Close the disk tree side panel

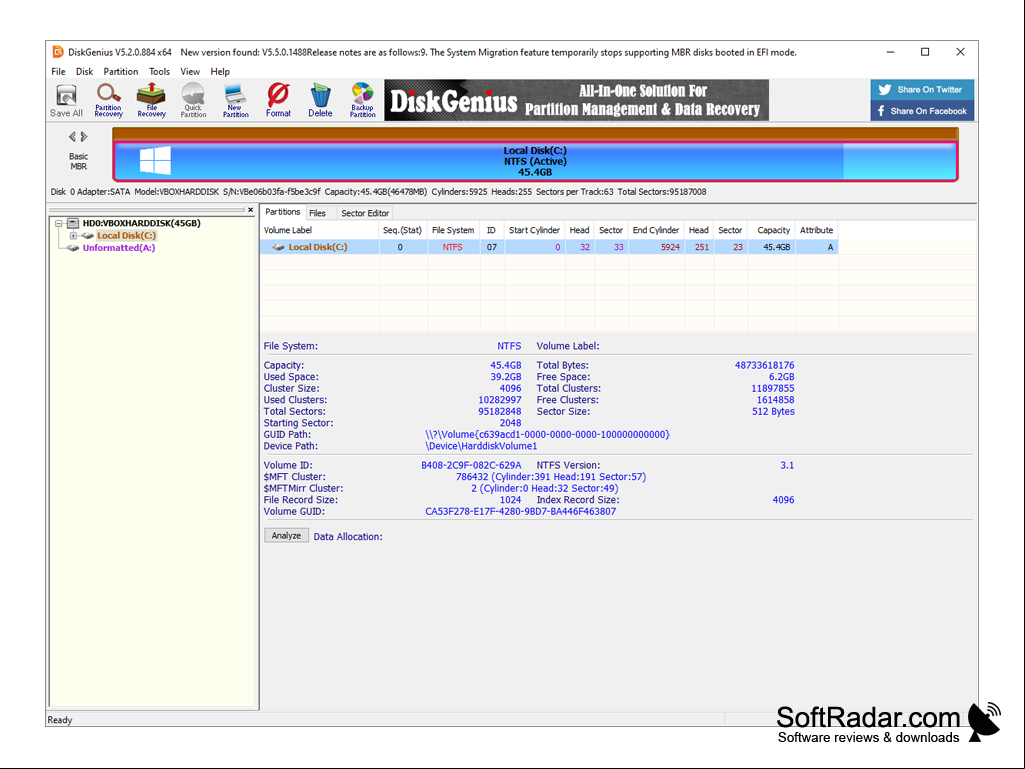click(x=250, y=210)
